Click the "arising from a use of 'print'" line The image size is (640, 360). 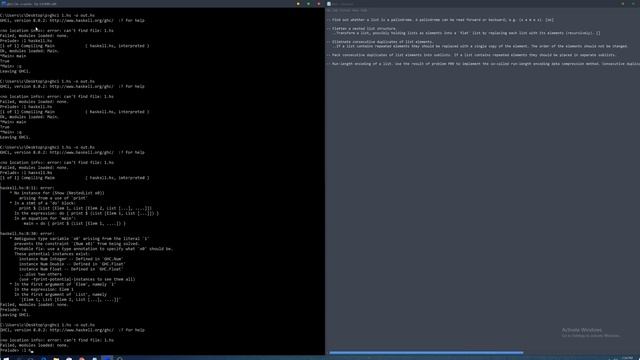coord(53,198)
